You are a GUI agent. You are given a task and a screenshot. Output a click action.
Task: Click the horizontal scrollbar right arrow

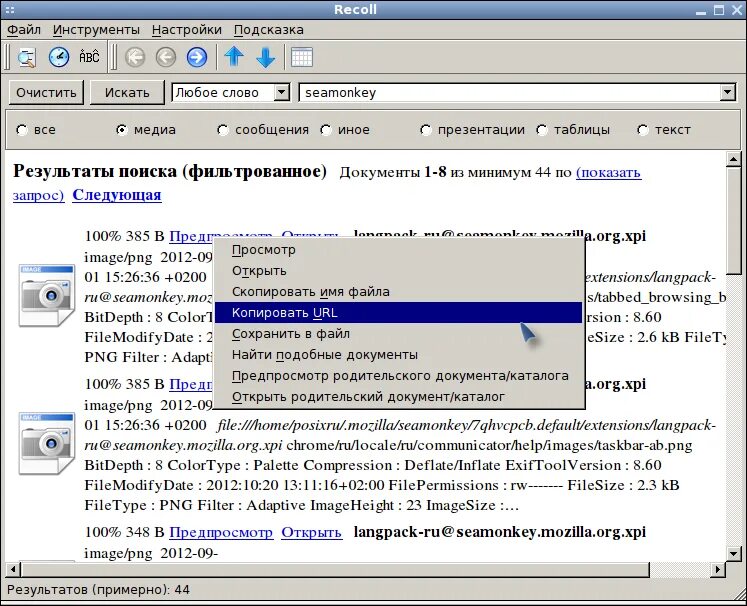[x=718, y=569]
